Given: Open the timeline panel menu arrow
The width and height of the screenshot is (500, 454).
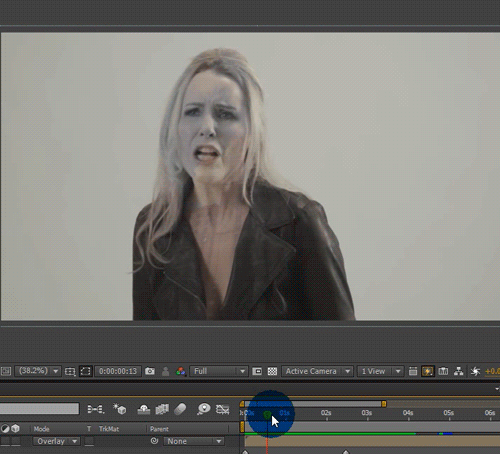Looking at the screenshot, I should point(497,389).
